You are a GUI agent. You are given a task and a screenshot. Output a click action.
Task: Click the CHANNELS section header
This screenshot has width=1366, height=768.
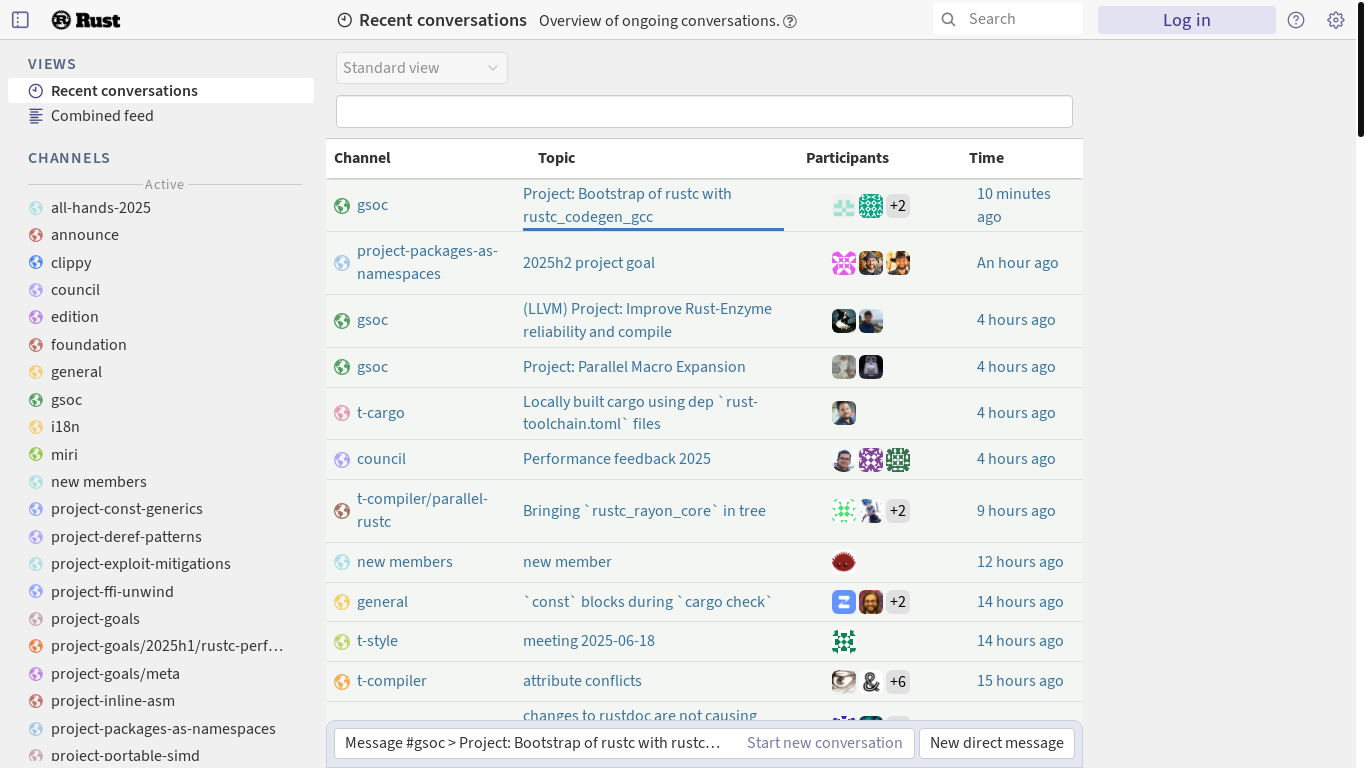click(69, 158)
